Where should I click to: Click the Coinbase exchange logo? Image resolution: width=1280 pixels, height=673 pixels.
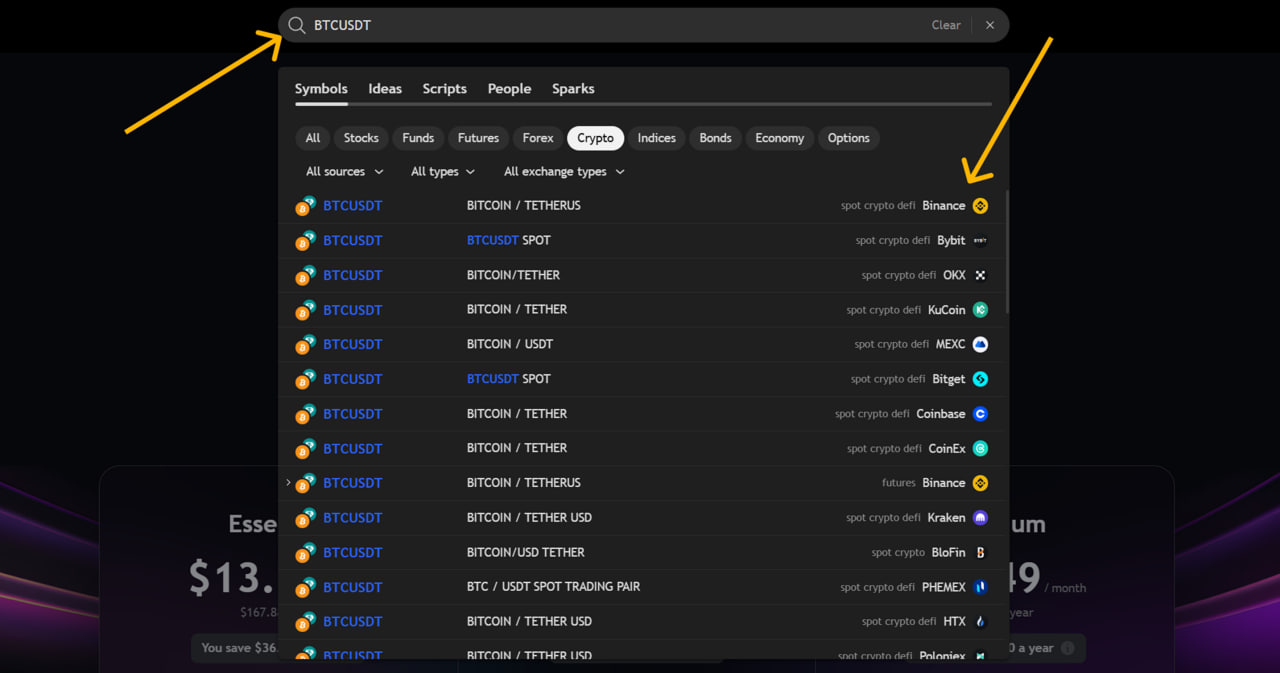980,414
